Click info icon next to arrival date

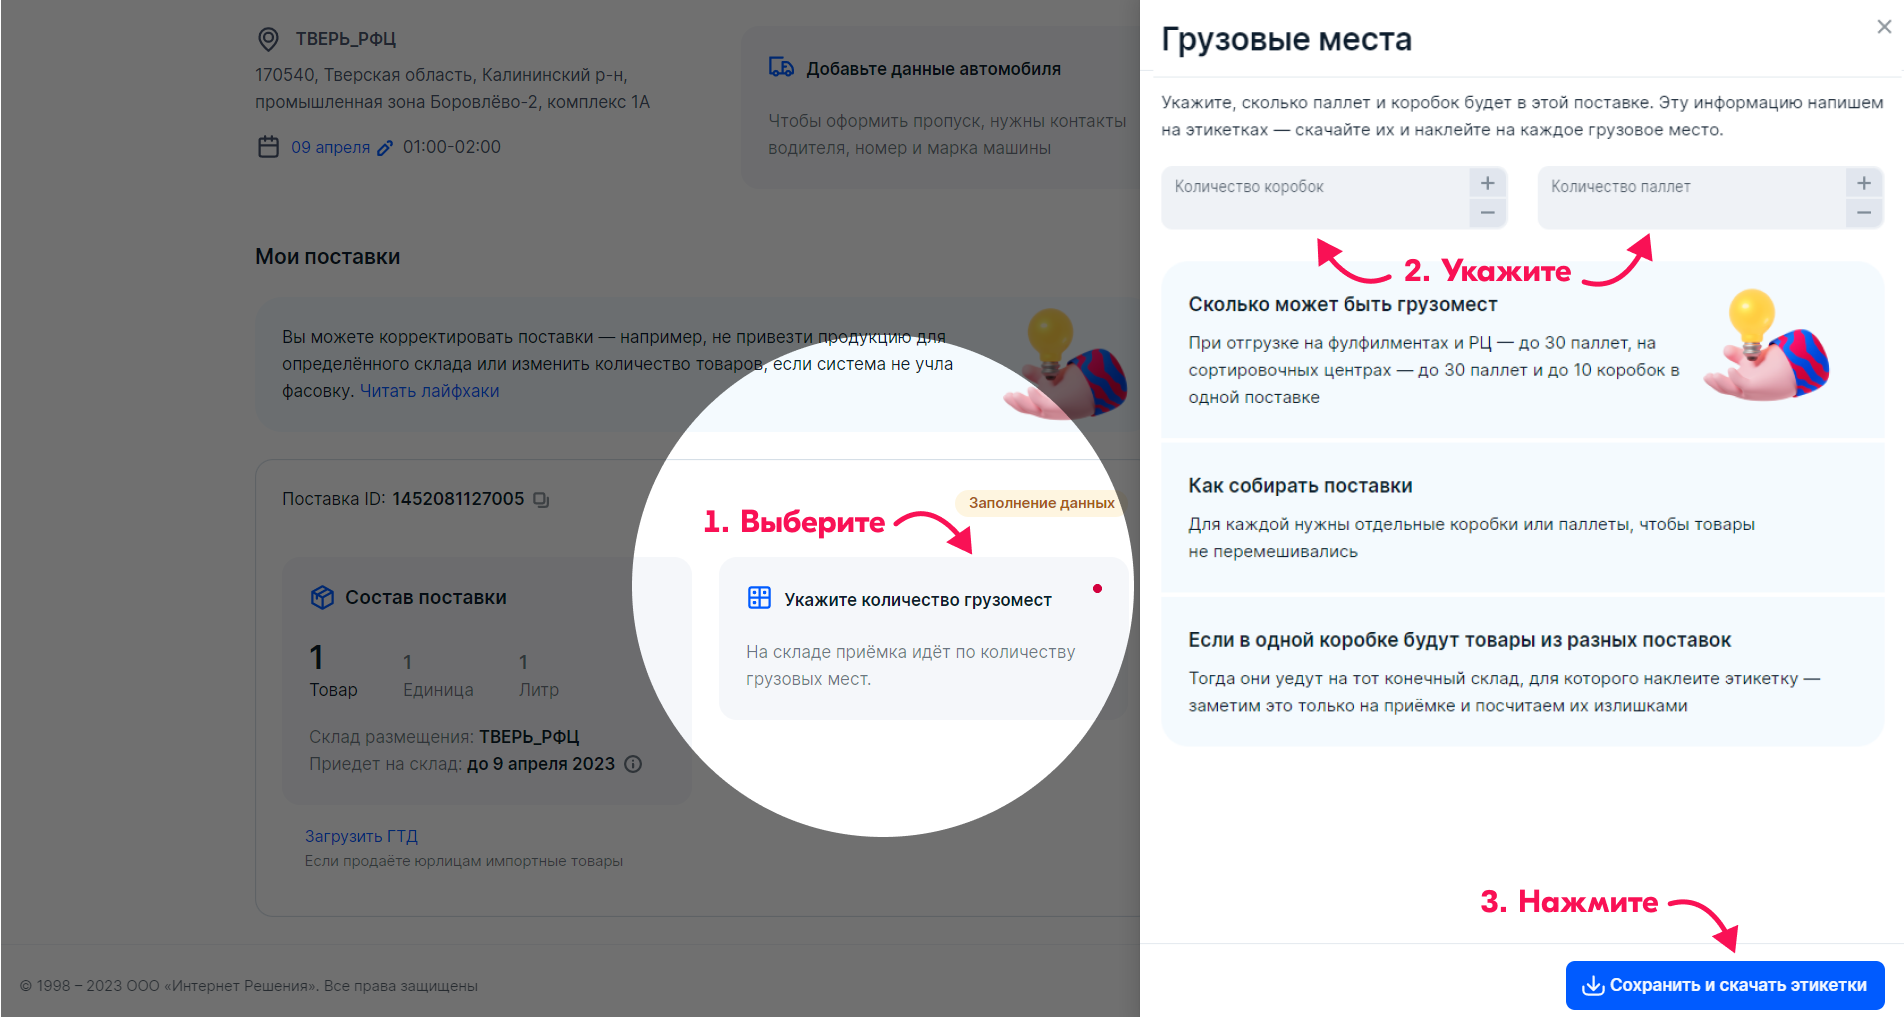(633, 764)
